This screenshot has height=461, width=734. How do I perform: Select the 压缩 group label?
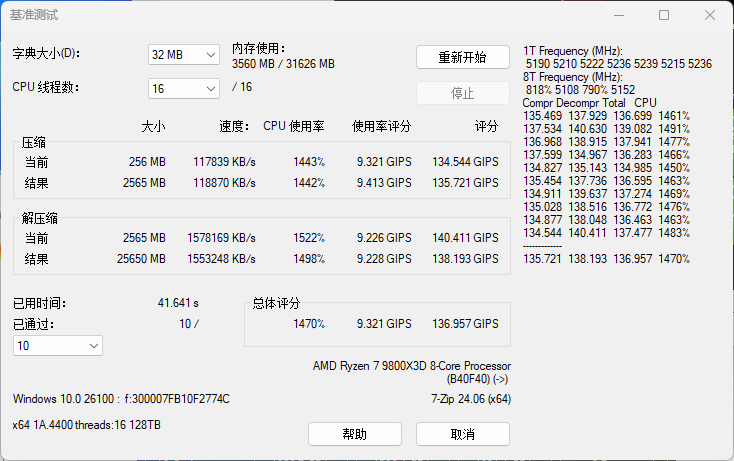(x=34, y=143)
